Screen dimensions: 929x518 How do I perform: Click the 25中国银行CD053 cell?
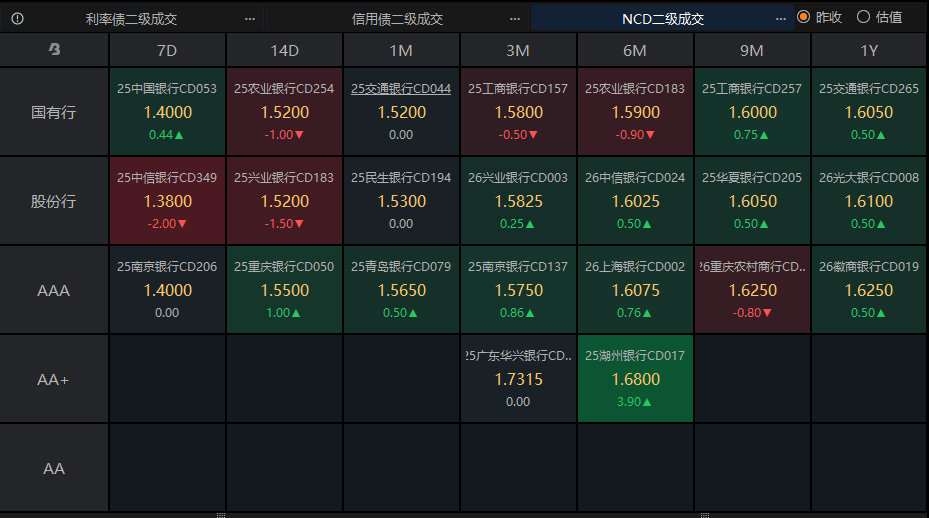click(167, 112)
